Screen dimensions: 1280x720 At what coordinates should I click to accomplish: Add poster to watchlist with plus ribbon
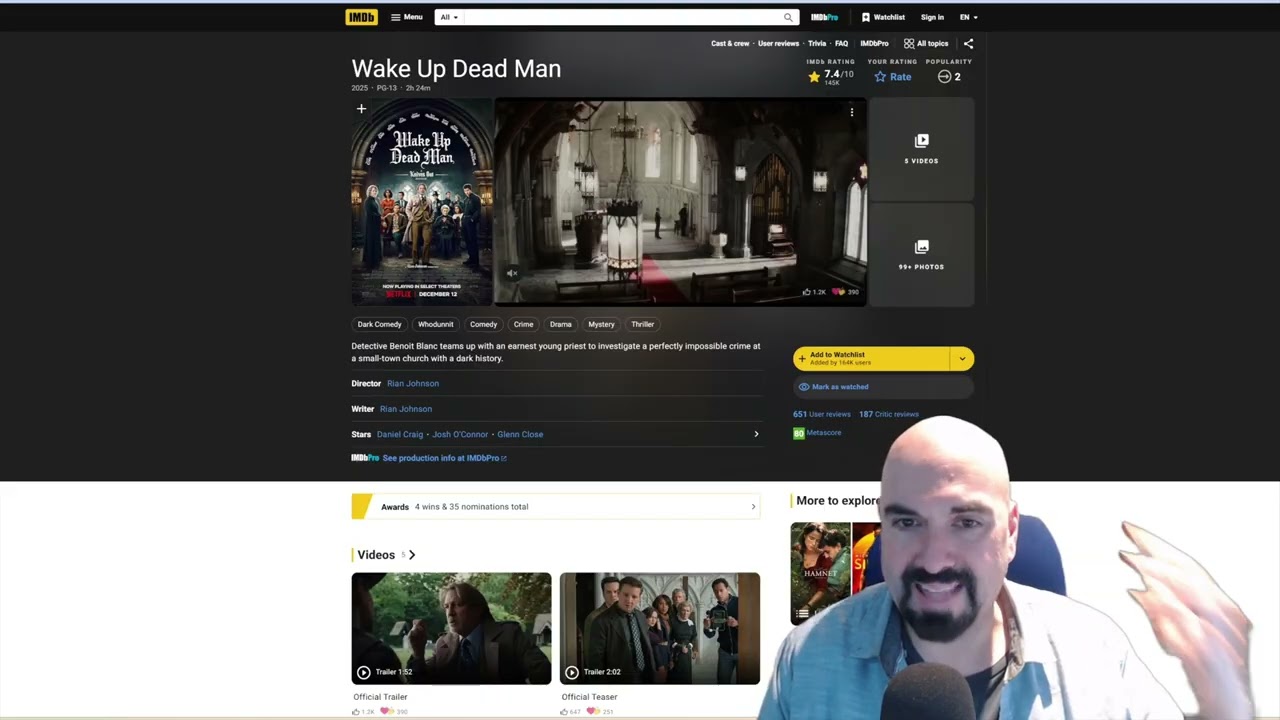(x=361, y=109)
